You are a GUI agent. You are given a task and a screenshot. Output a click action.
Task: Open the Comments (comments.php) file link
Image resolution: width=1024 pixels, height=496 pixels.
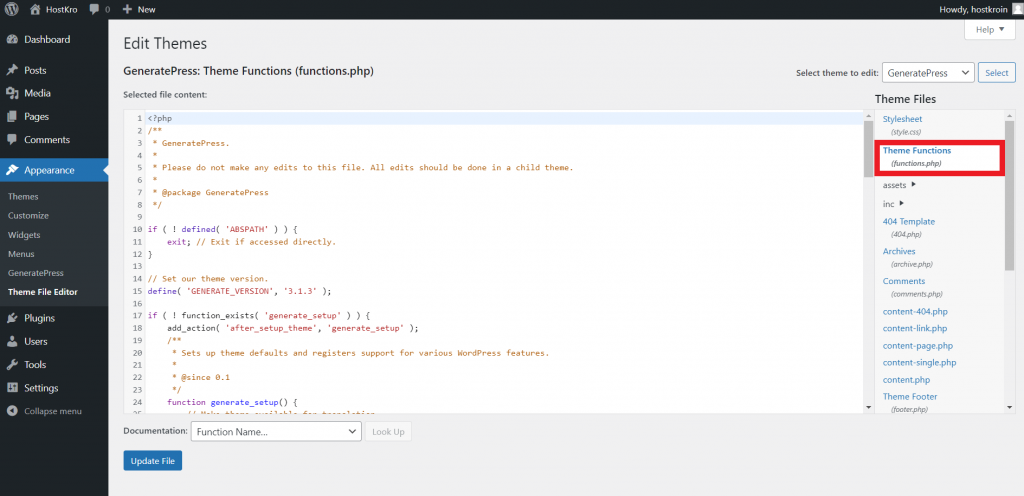tap(904, 281)
